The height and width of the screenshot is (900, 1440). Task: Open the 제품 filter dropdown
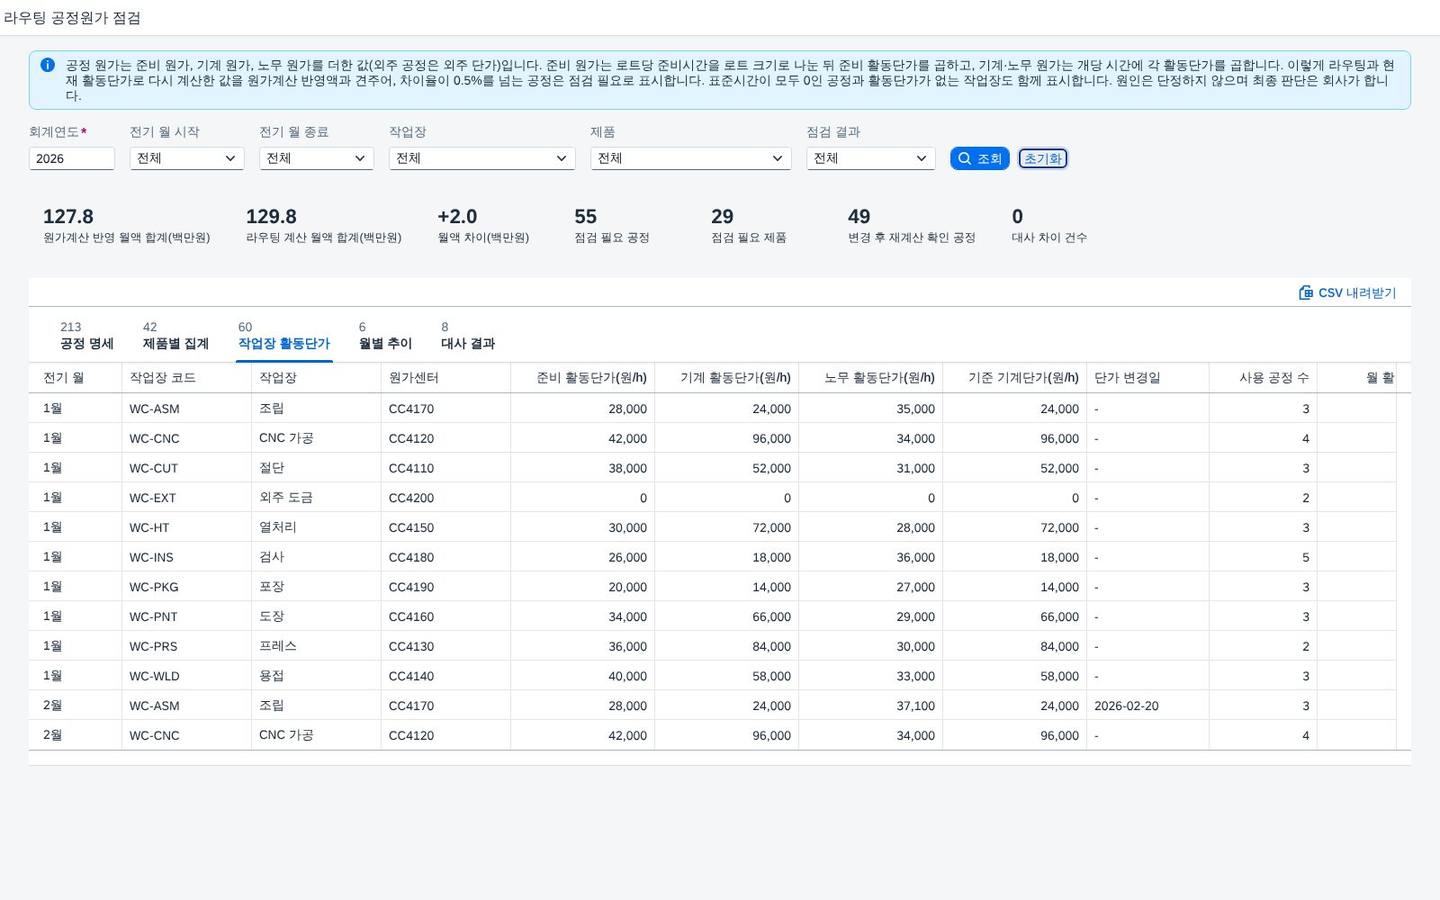(x=691, y=158)
